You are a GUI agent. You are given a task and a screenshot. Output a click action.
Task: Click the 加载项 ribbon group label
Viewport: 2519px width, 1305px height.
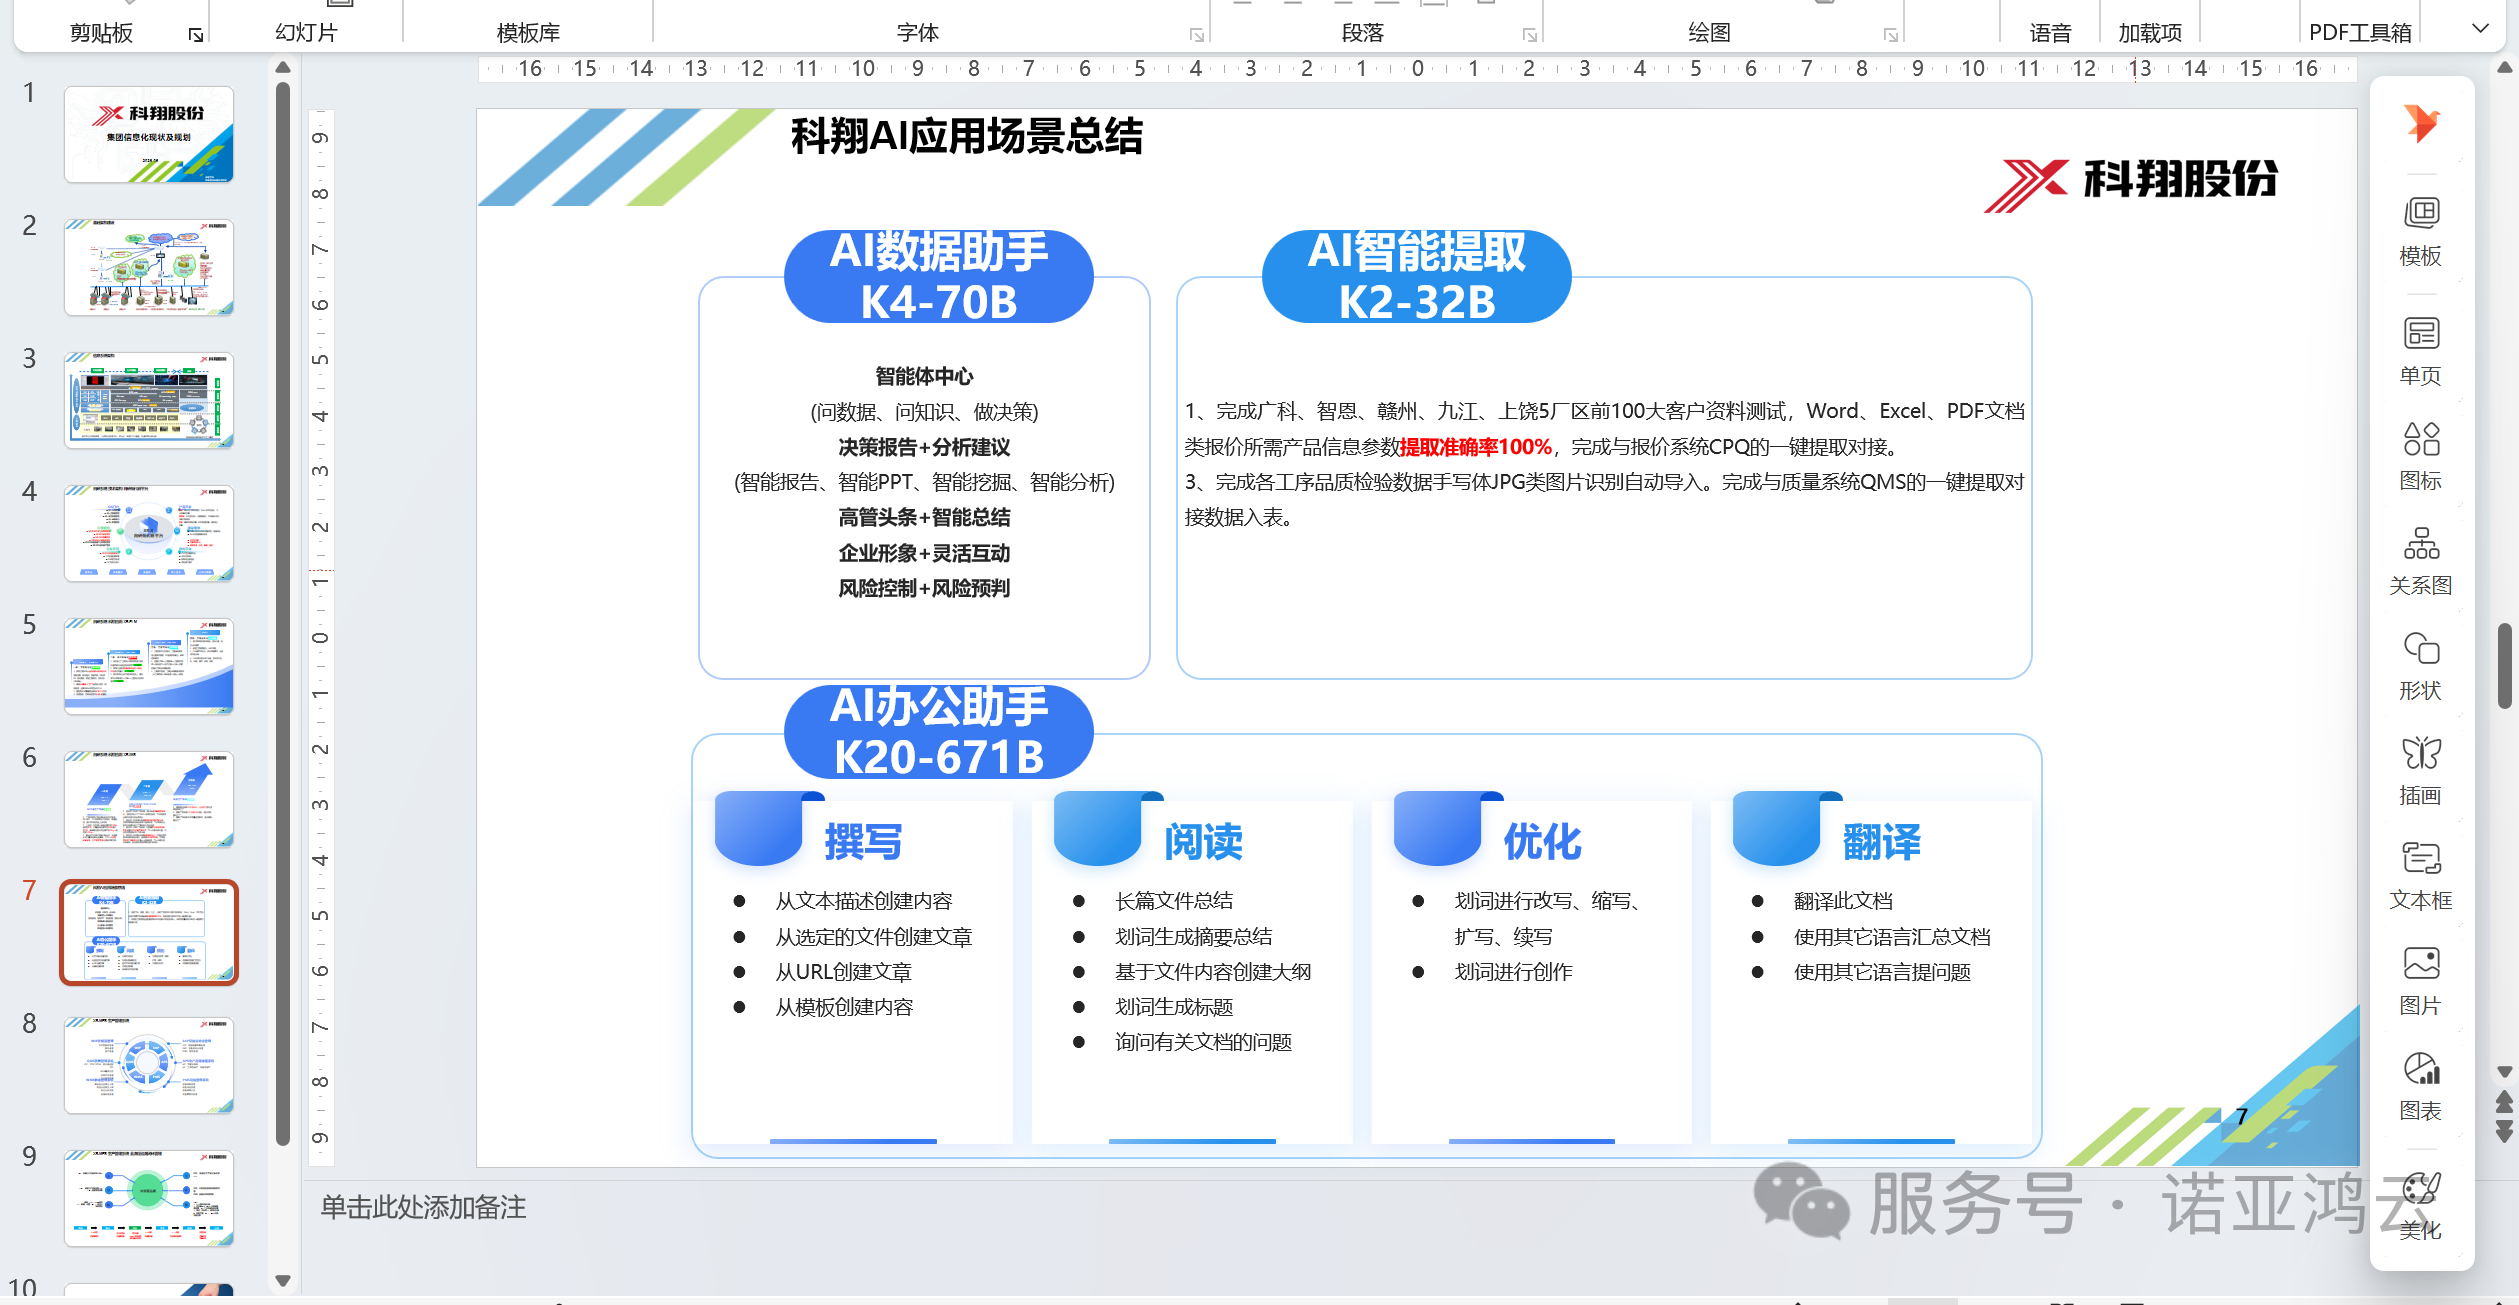pos(2150,33)
